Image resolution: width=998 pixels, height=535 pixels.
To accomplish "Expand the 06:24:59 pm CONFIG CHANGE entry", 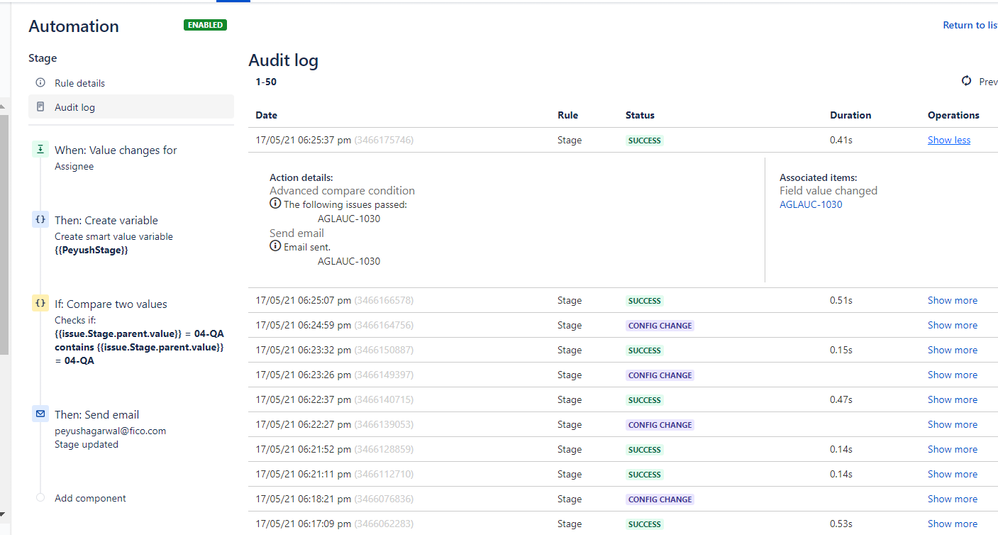I will pyautogui.click(x=952, y=325).
